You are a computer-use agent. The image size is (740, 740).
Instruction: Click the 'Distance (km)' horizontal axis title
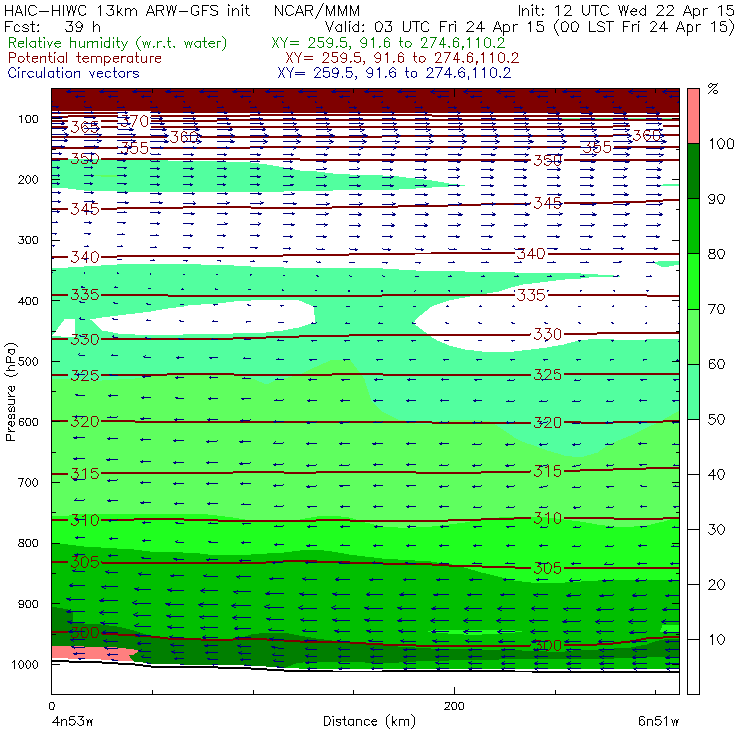(x=369, y=722)
